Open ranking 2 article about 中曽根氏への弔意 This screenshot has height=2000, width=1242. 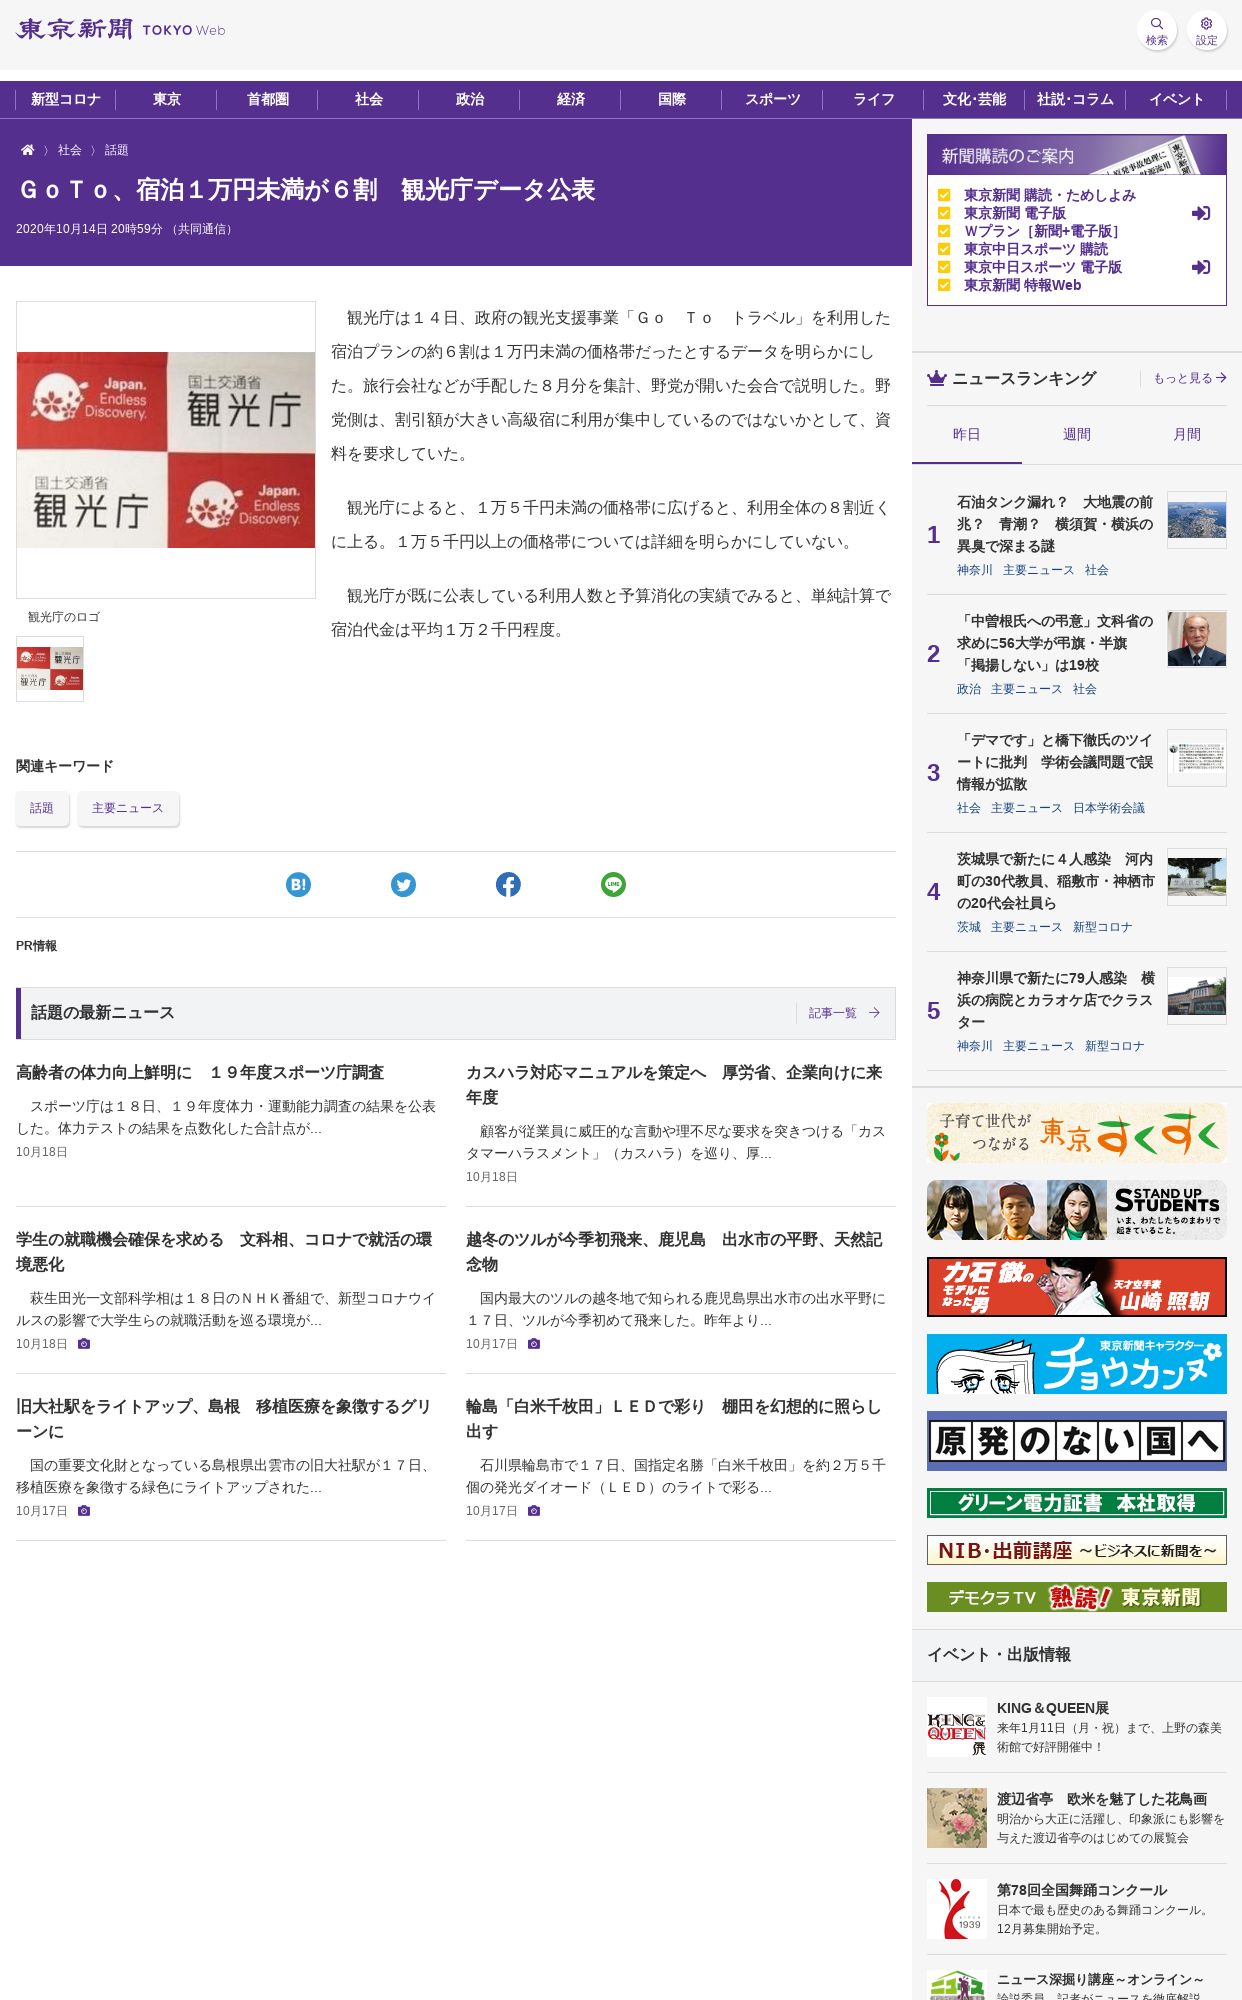click(x=1055, y=643)
